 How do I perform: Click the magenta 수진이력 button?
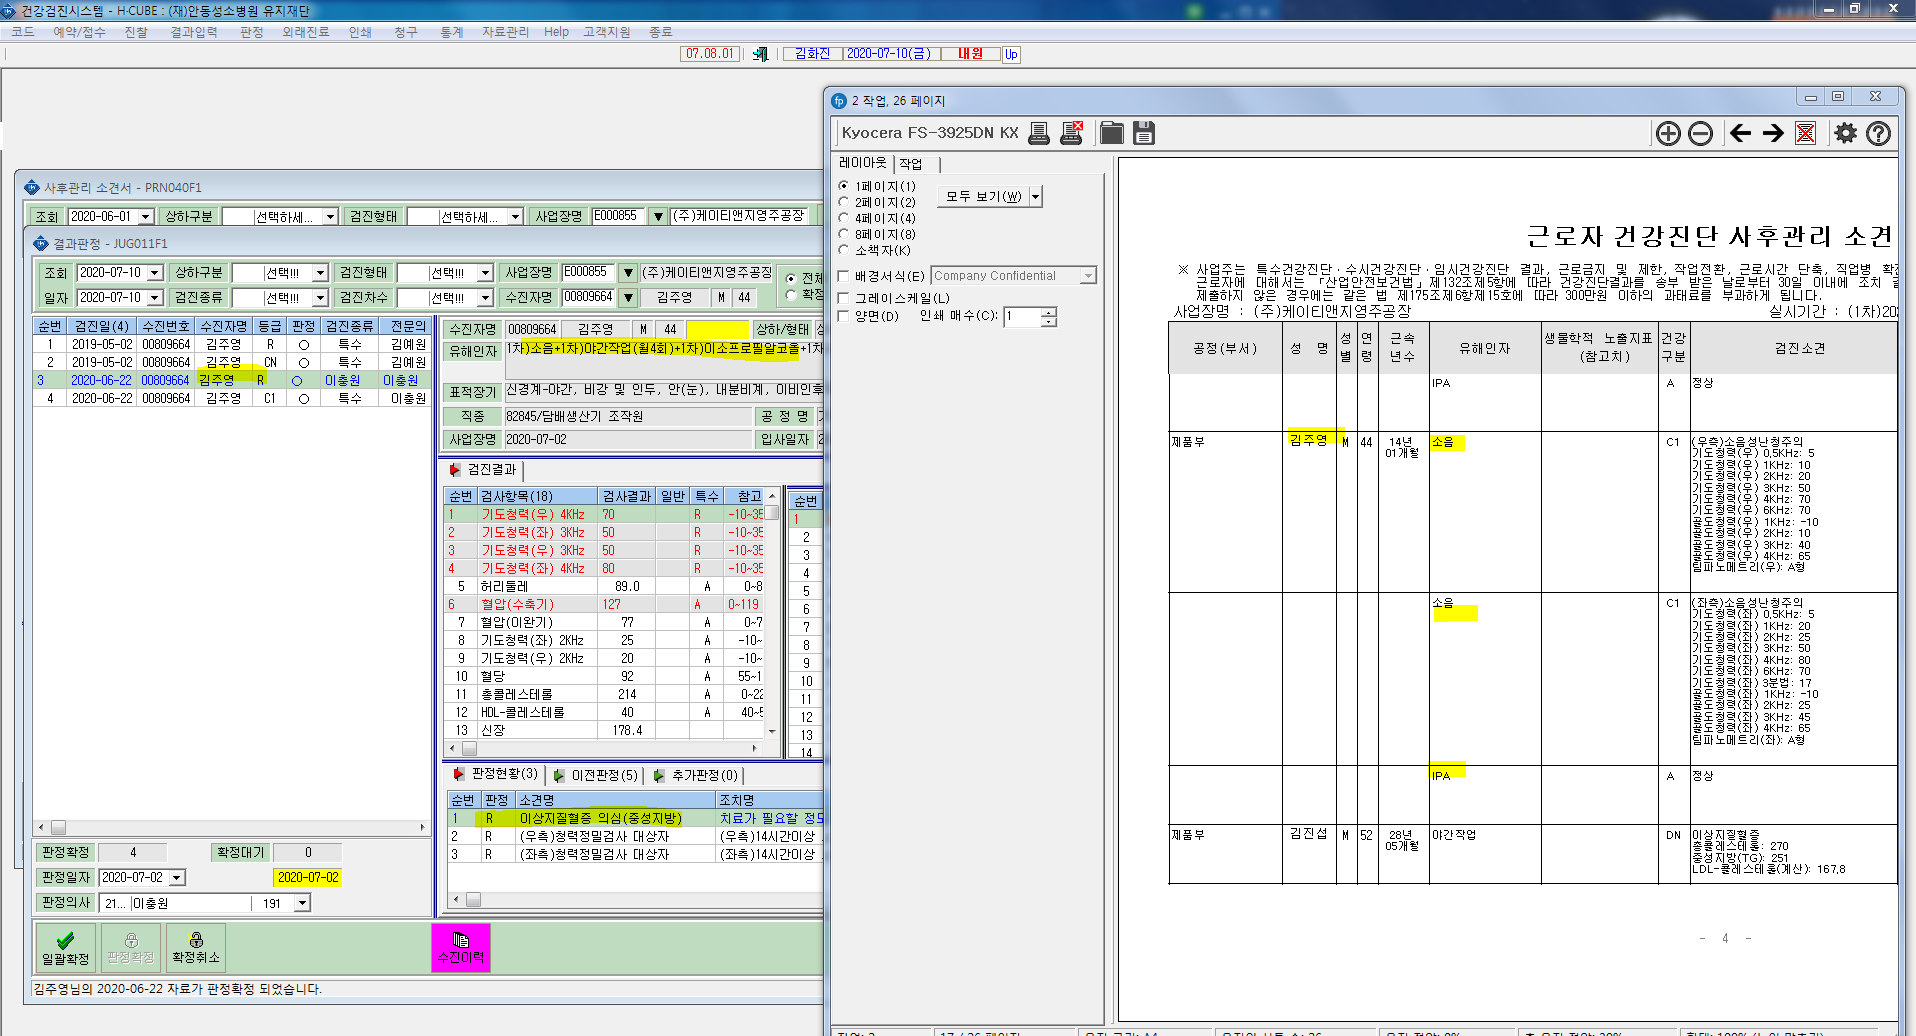click(x=461, y=947)
